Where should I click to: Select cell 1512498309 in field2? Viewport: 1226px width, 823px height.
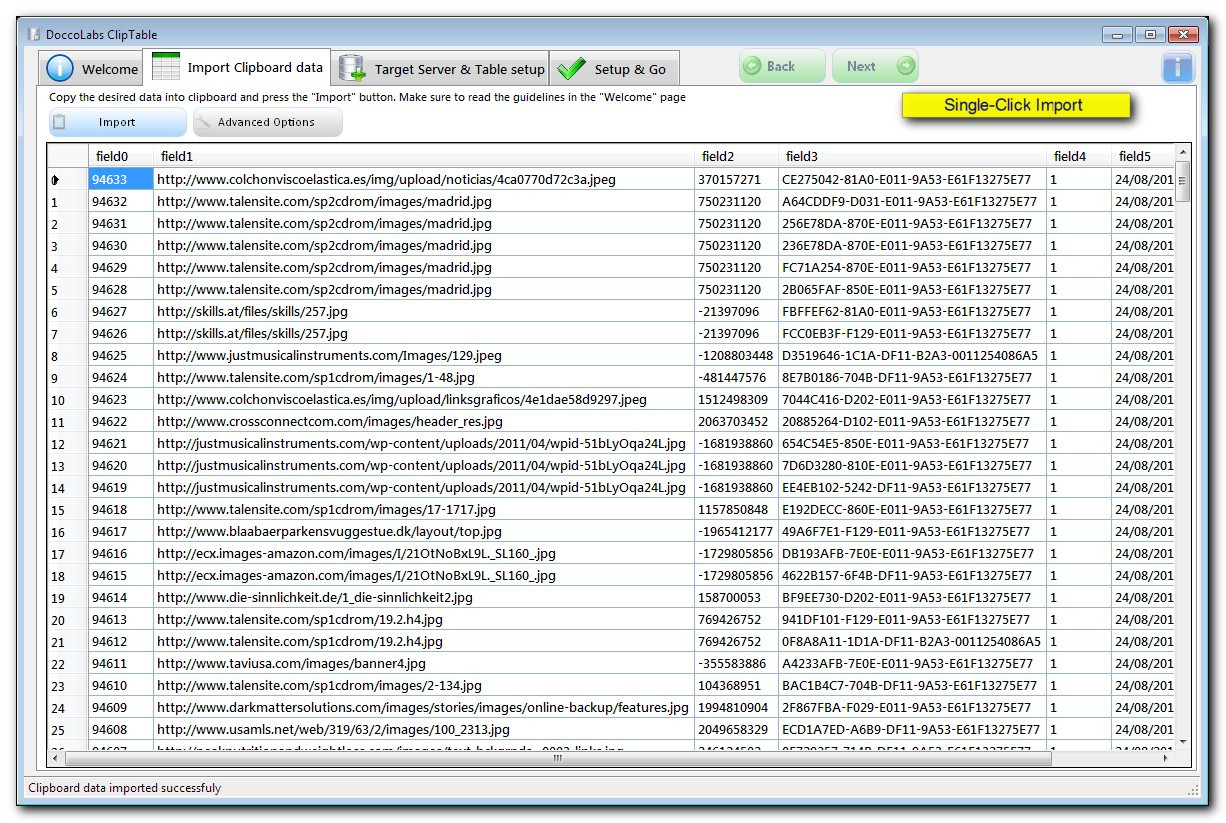[x=737, y=399]
